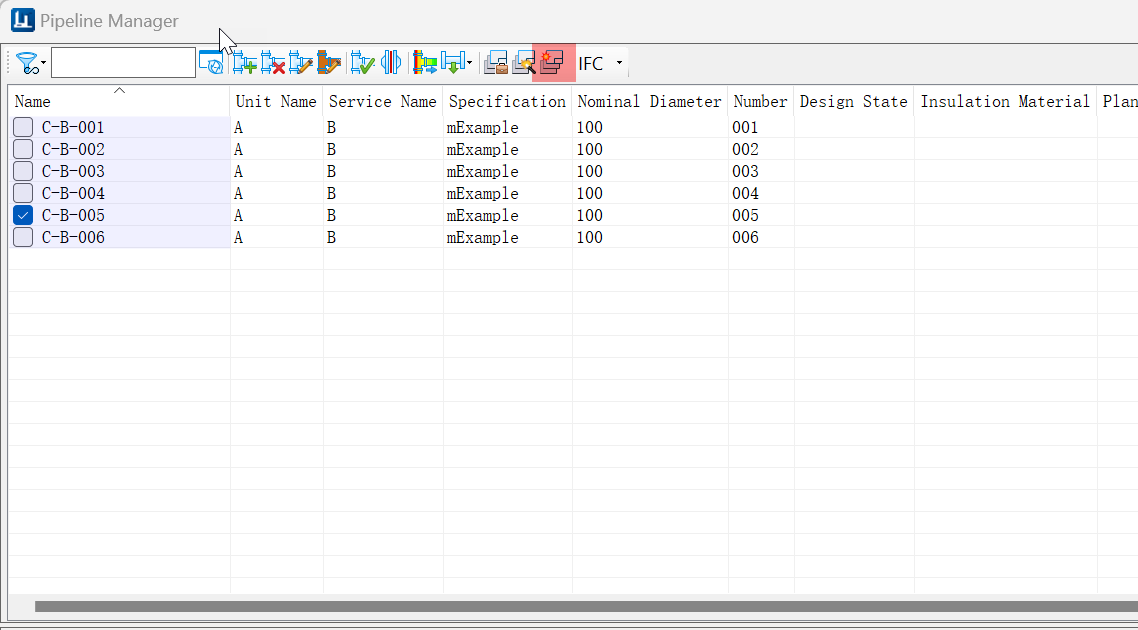The width and height of the screenshot is (1138, 630).
Task: Click the highlighted red layers icon
Action: (x=551, y=62)
